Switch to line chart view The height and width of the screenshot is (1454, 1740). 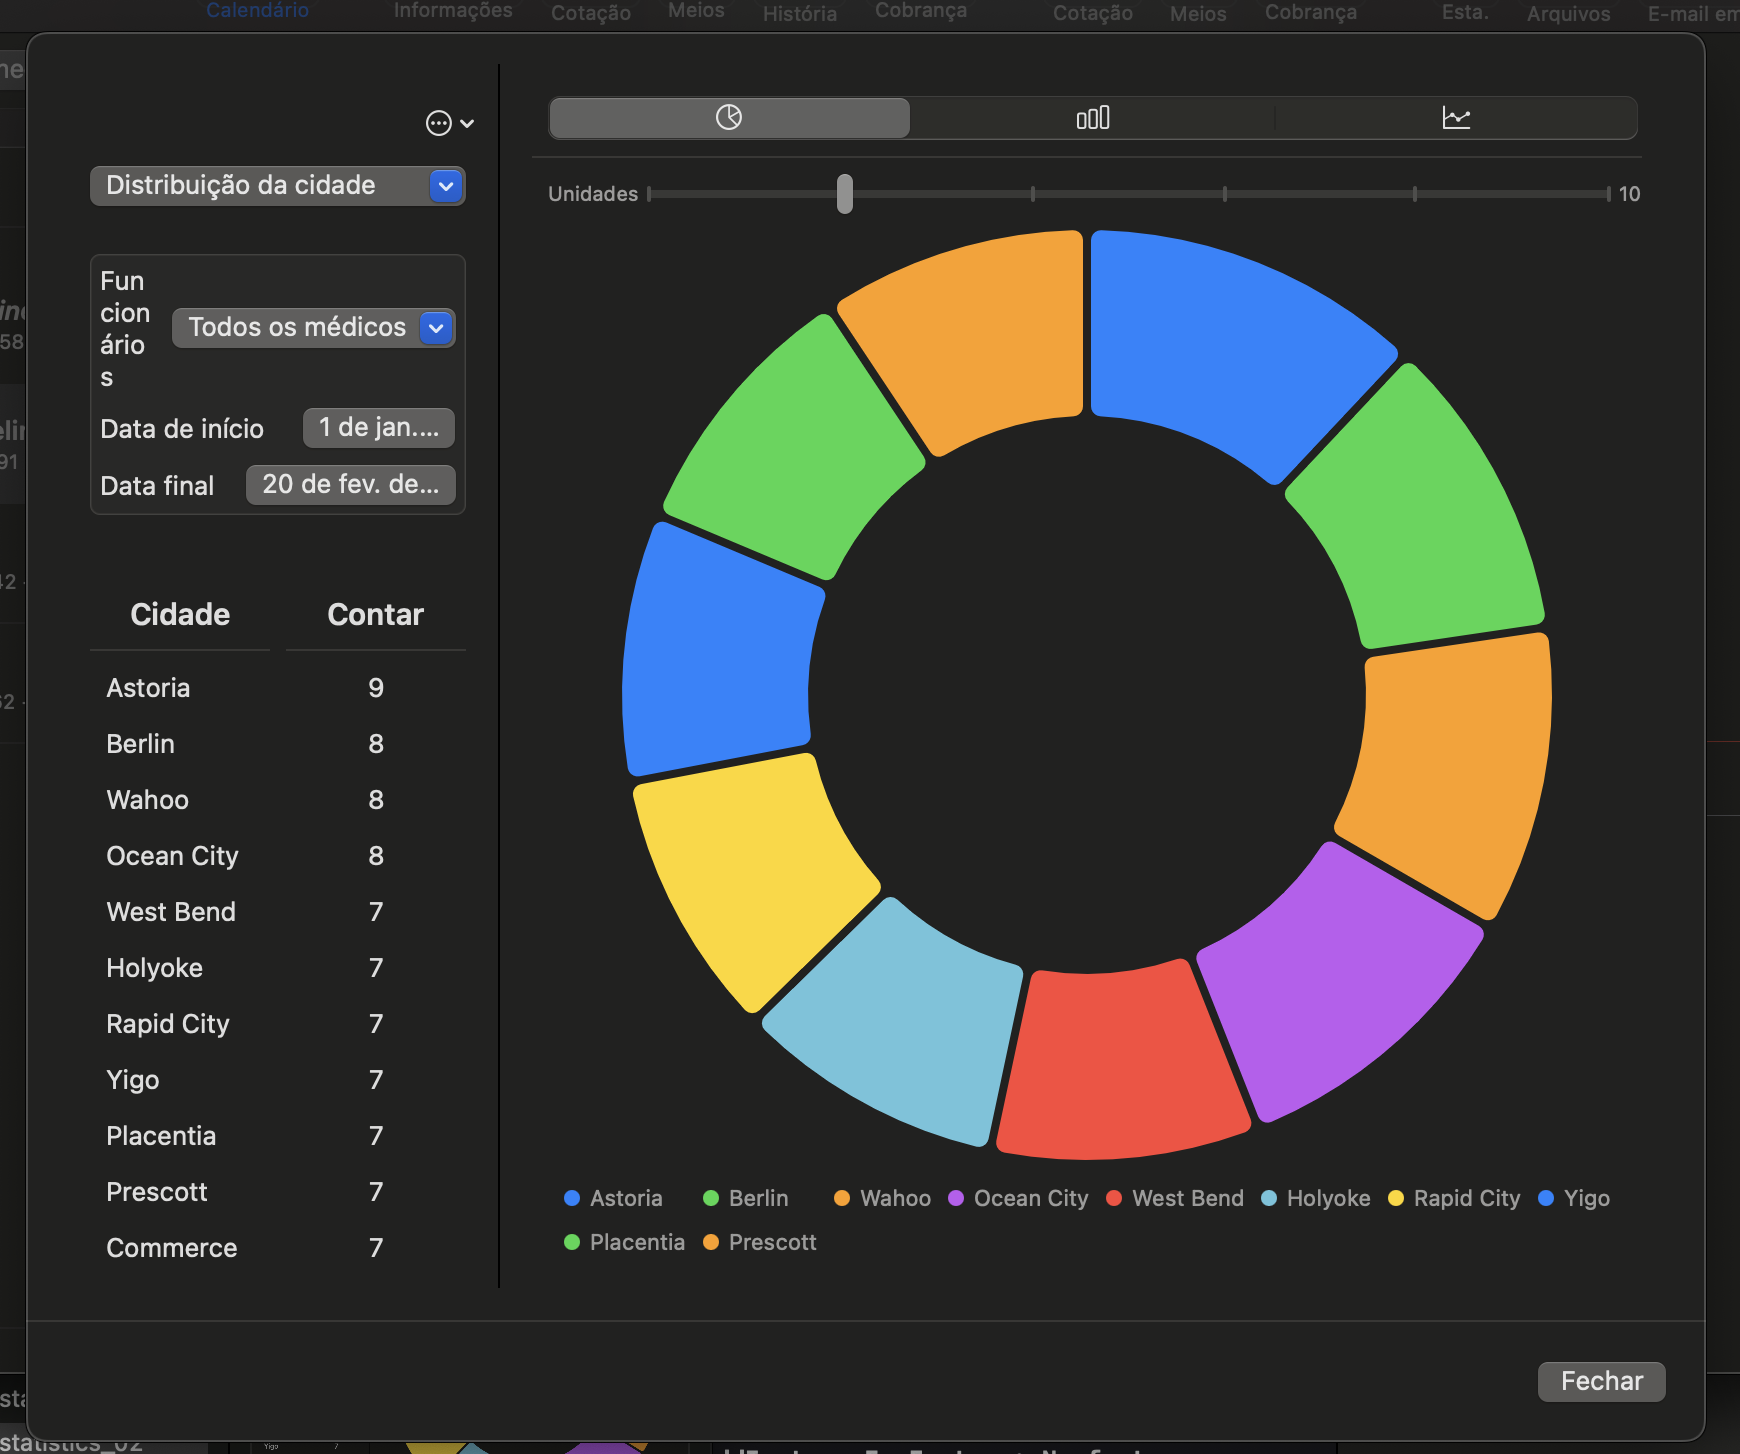point(1456,118)
